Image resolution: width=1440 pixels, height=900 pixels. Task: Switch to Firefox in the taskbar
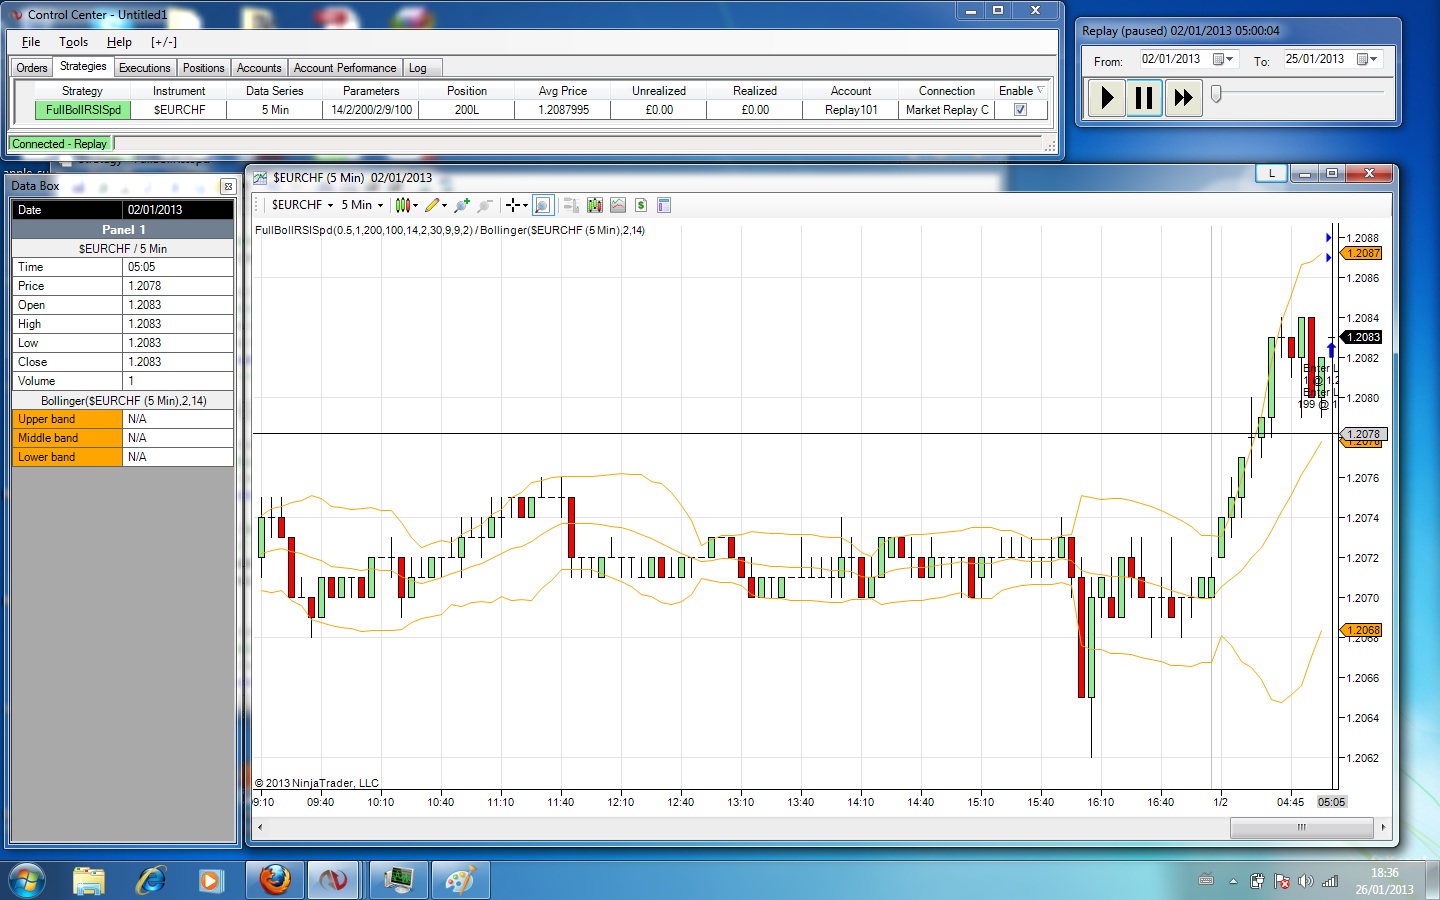275,880
